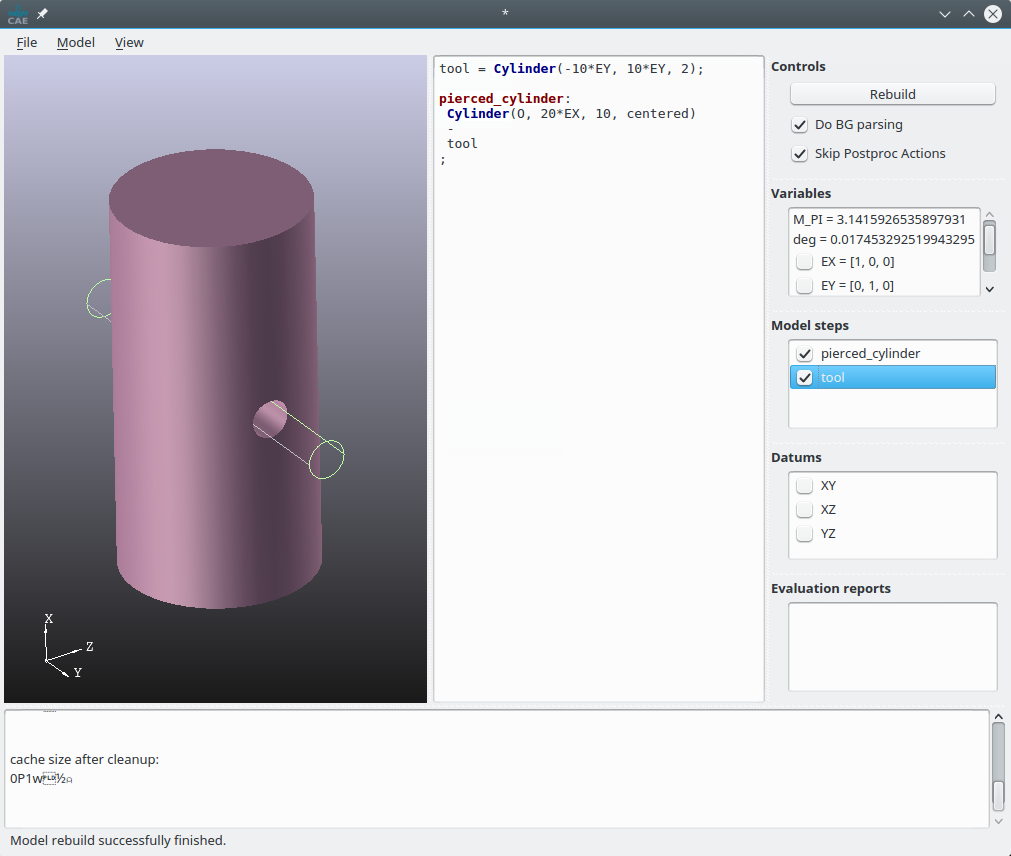Hide the pierced_cylinder model step
The height and width of the screenshot is (856, 1011).
tap(804, 354)
